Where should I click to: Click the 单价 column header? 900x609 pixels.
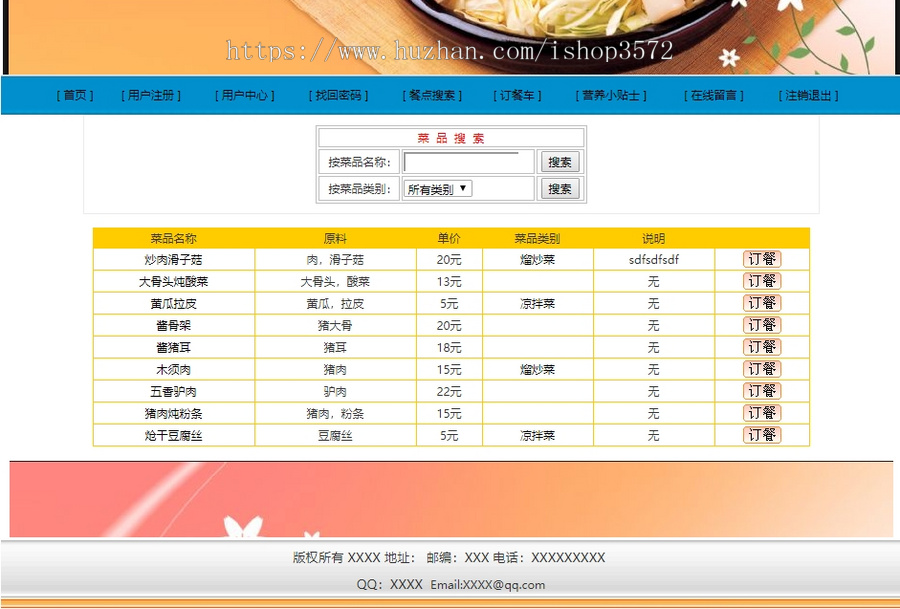pyautogui.click(x=449, y=238)
